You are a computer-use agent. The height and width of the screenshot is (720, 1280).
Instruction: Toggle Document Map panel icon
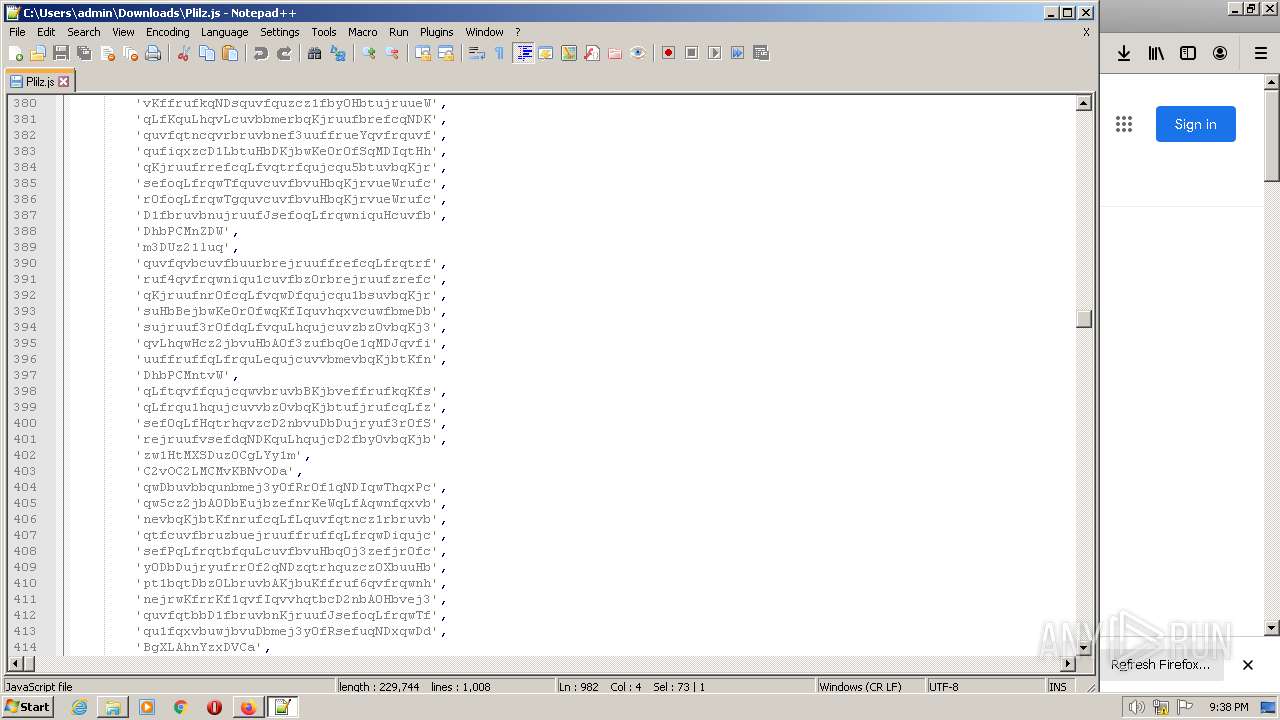coord(569,53)
